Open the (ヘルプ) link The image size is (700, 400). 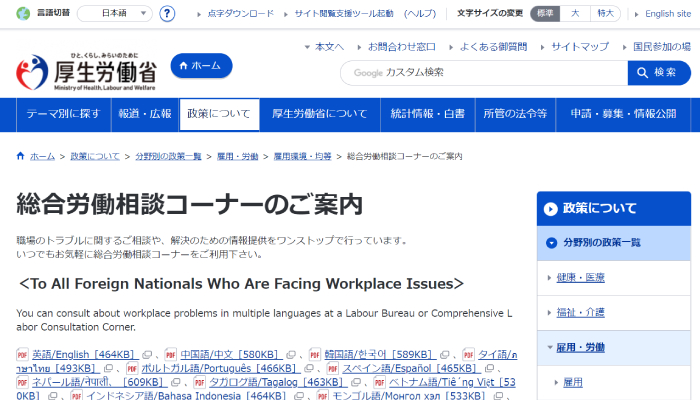pyautogui.click(x=420, y=13)
